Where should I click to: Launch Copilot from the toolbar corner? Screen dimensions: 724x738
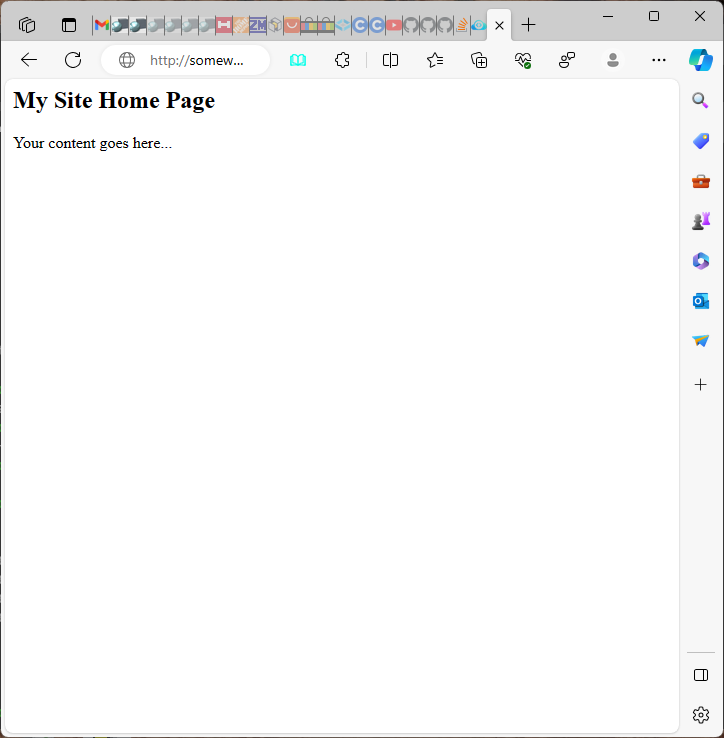pos(700,60)
